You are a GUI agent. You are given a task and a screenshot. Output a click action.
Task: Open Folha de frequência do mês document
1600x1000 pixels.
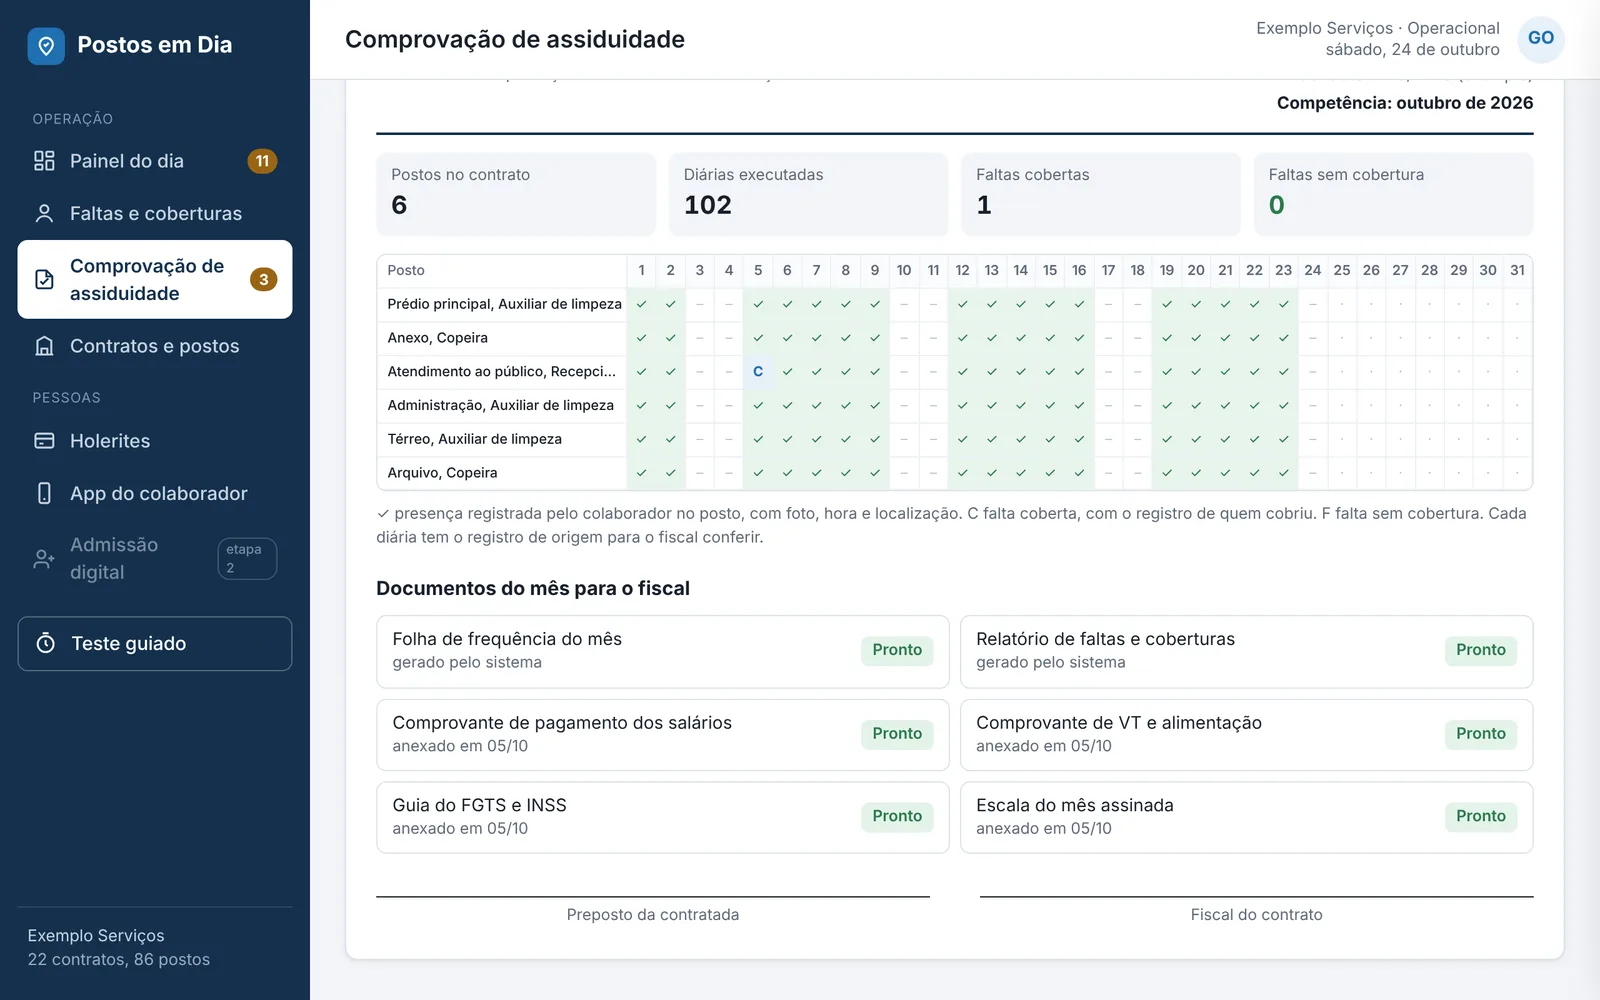click(x=662, y=651)
